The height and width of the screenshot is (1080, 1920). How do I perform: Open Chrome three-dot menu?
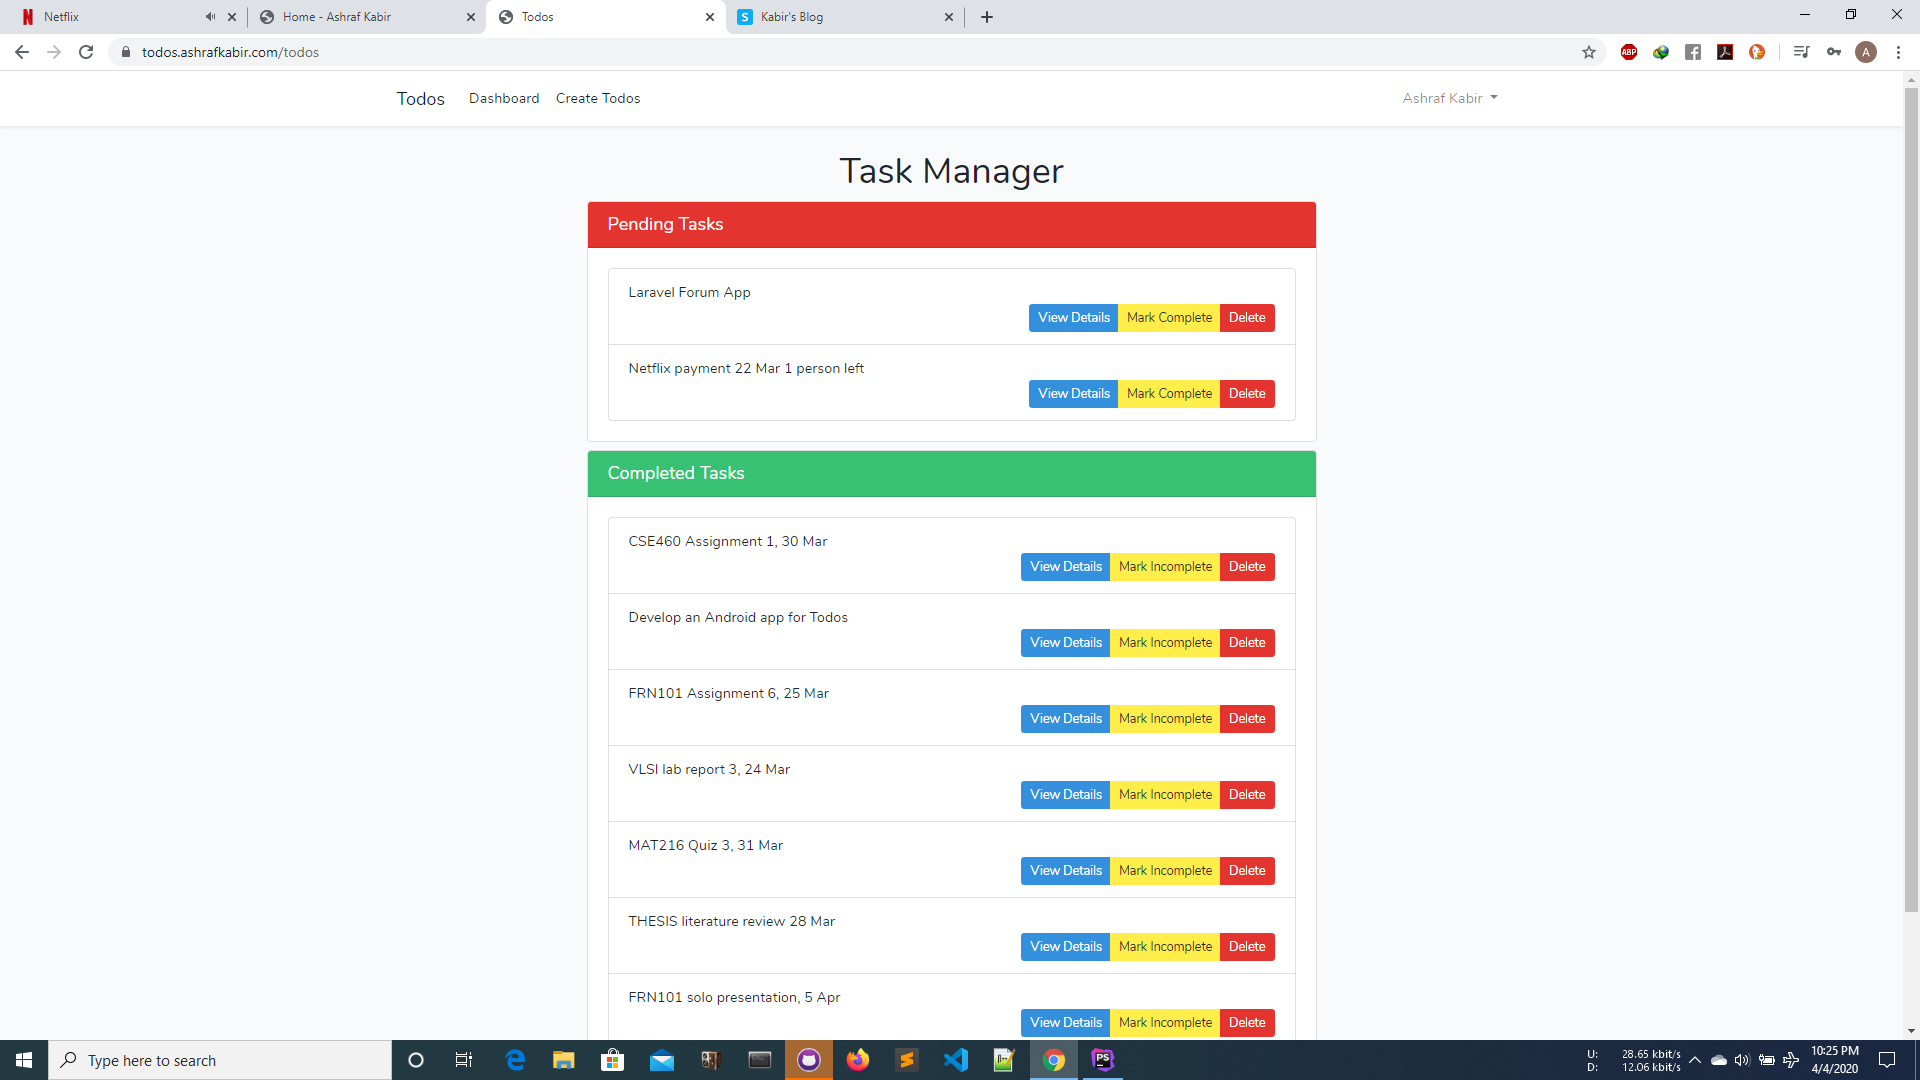[1898, 52]
